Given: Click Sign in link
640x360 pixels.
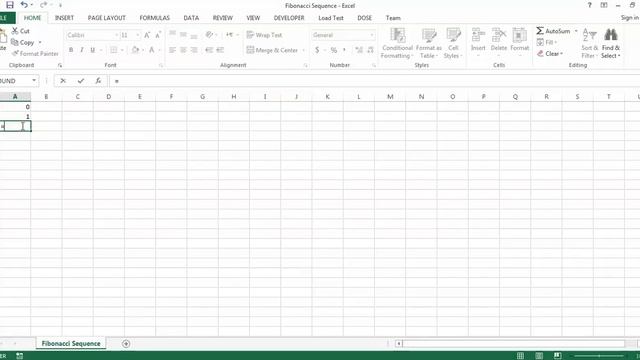Looking at the screenshot, I should point(630,18).
